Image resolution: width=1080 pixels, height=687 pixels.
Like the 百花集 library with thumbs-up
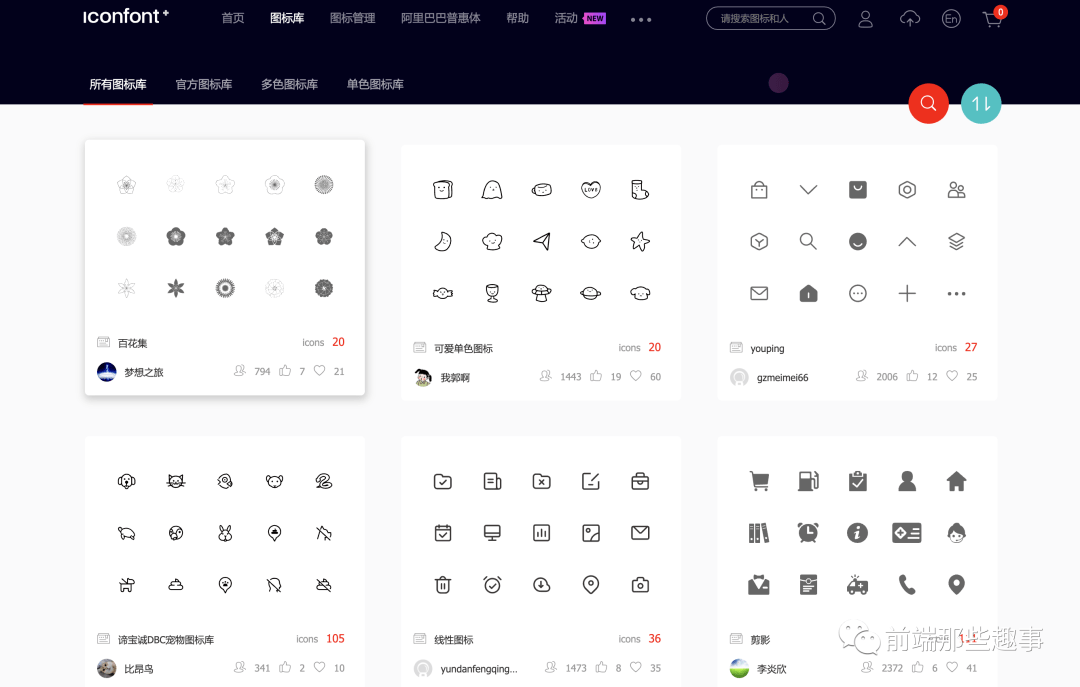click(x=284, y=371)
